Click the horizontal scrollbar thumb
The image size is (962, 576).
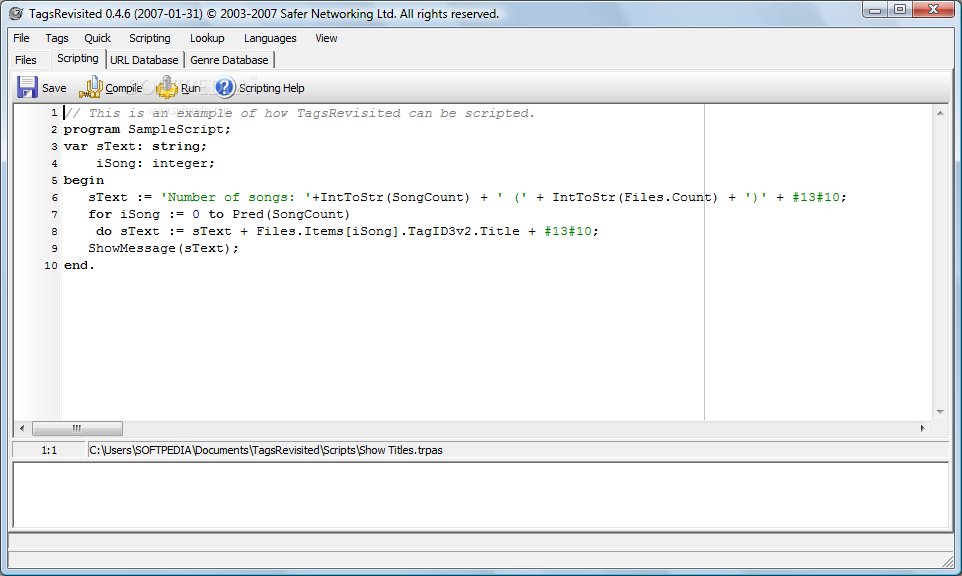77,428
